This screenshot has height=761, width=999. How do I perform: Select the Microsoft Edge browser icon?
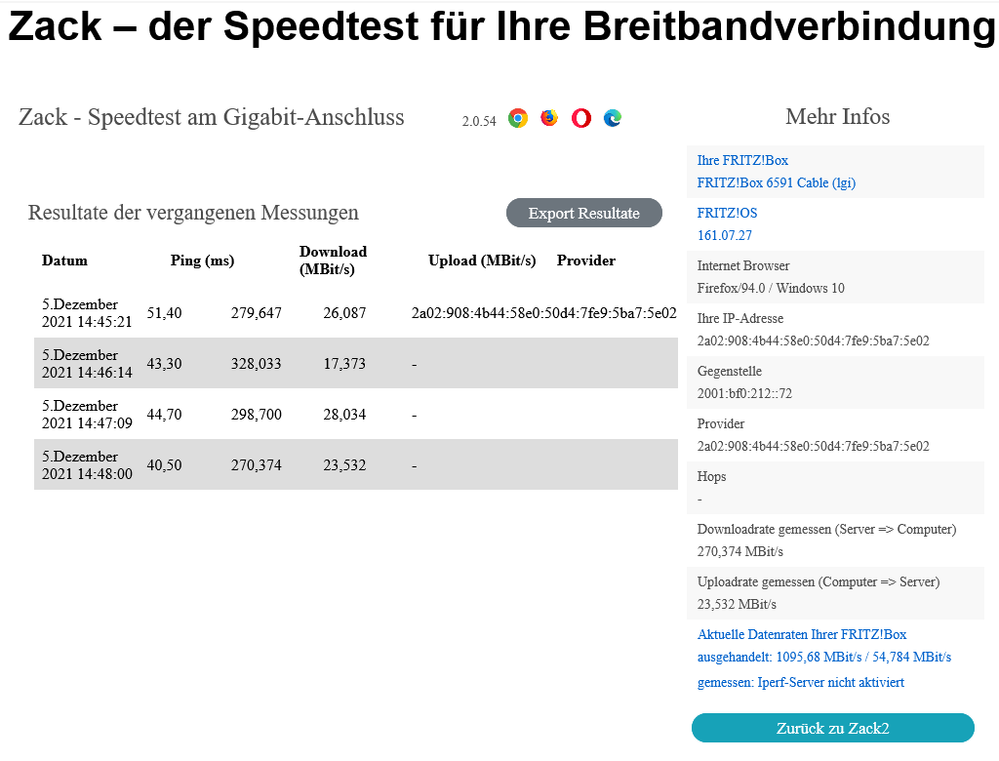click(x=611, y=117)
